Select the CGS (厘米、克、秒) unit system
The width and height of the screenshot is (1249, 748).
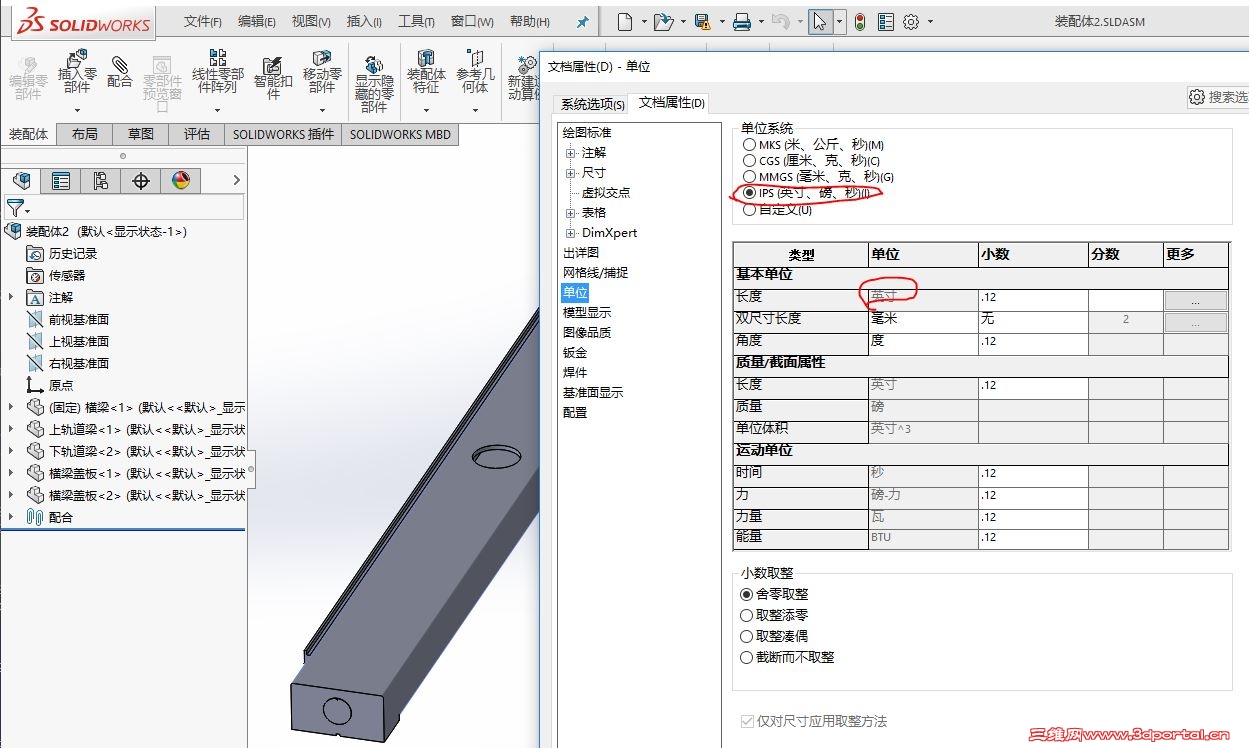pyautogui.click(x=749, y=160)
